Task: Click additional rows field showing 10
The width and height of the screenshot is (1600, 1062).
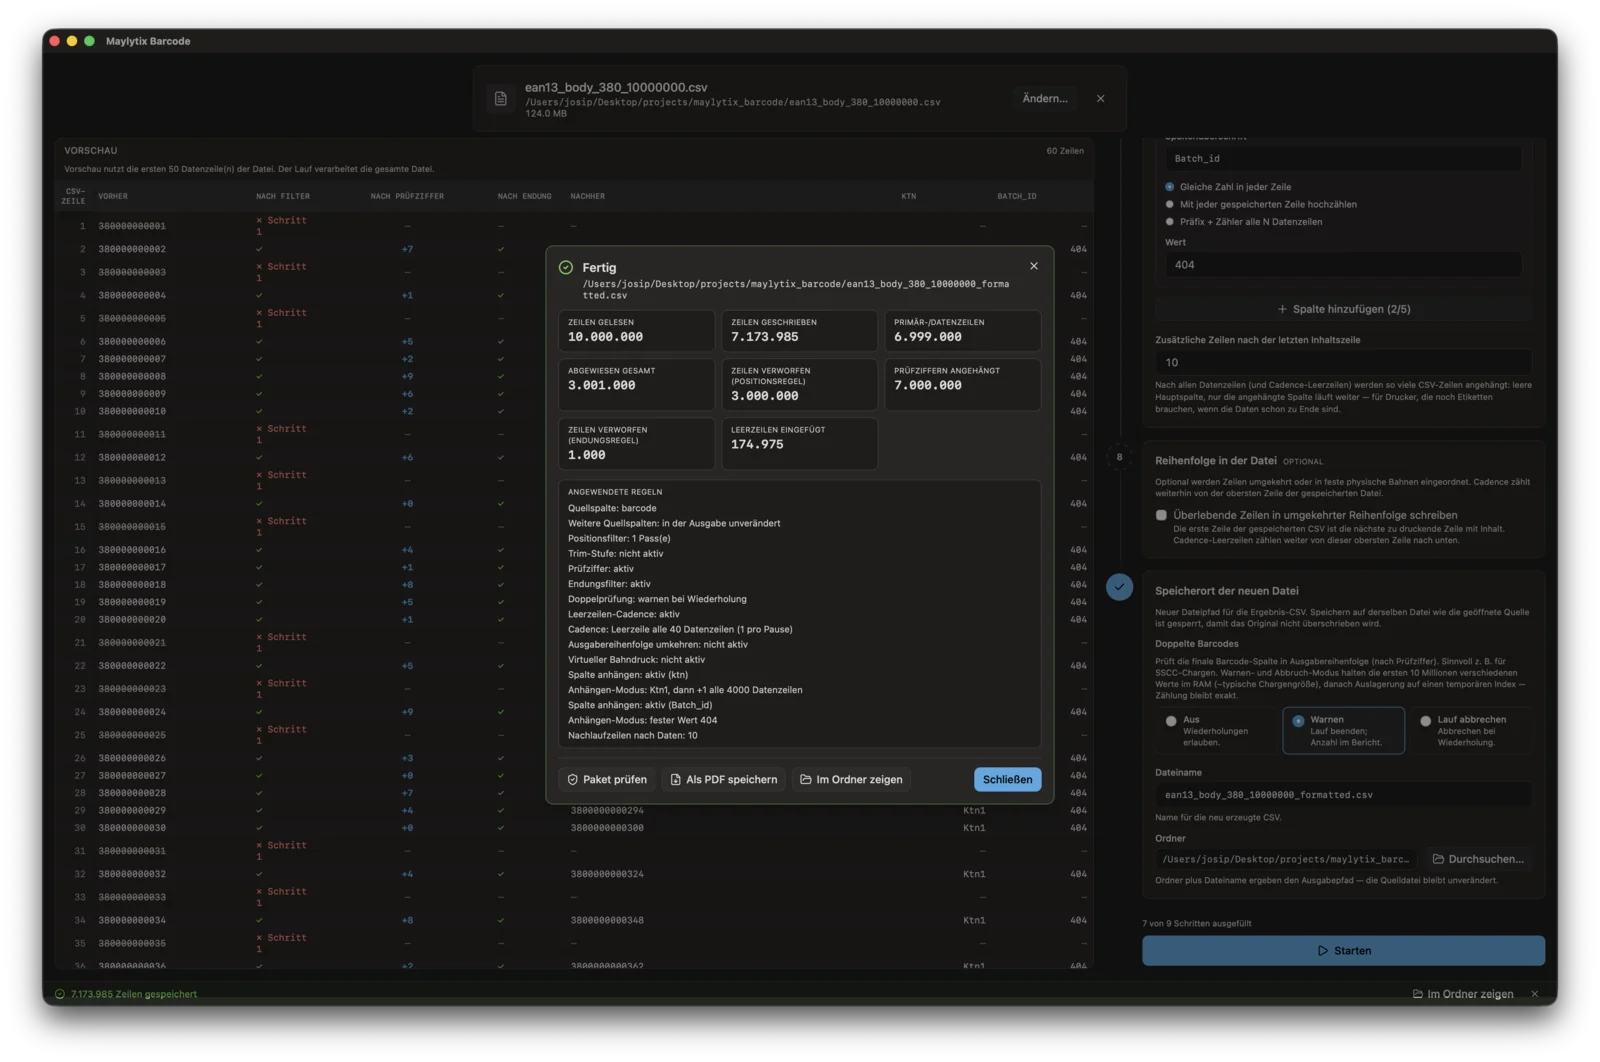Action: click(x=1343, y=362)
